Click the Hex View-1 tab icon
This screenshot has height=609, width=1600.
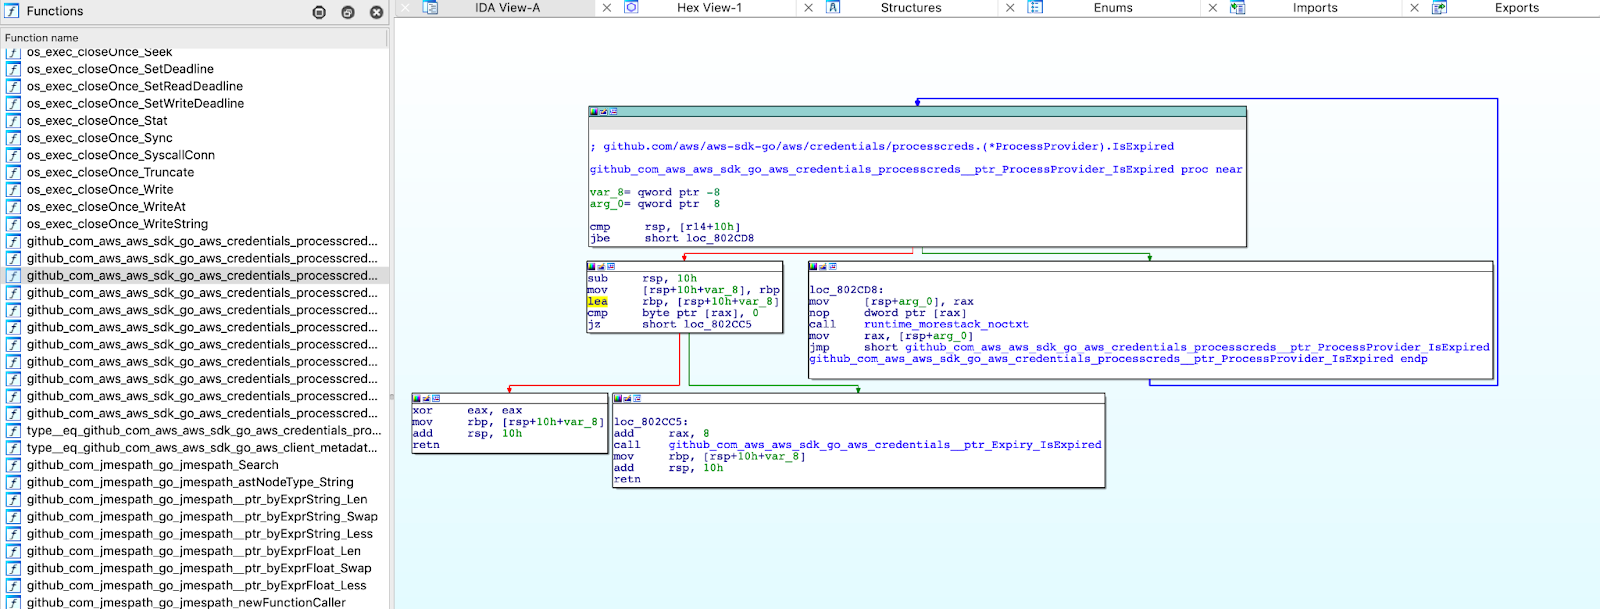click(x=632, y=8)
